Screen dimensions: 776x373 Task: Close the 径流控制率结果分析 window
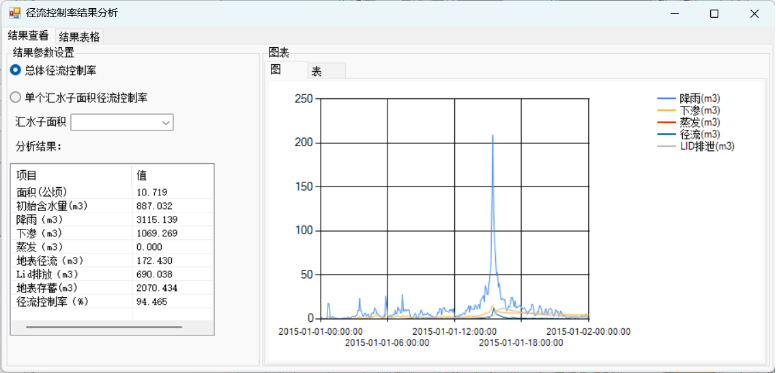click(754, 14)
